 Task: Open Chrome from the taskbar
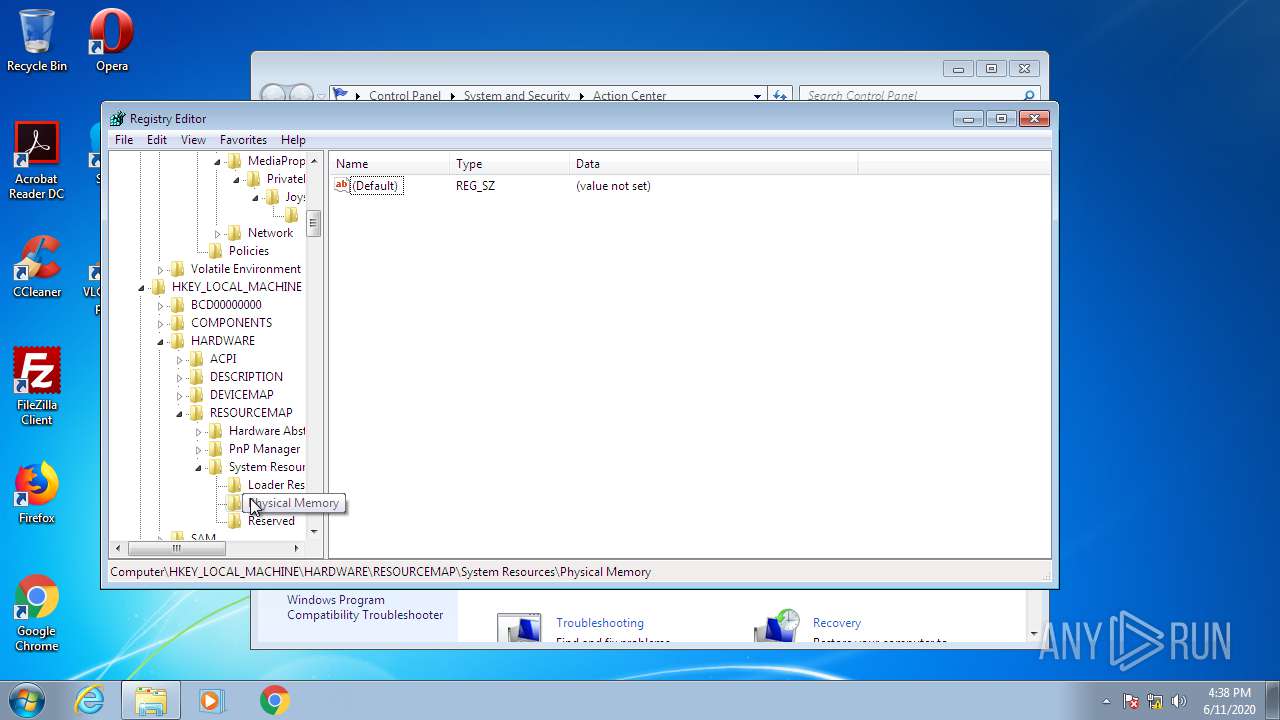pos(274,700)
